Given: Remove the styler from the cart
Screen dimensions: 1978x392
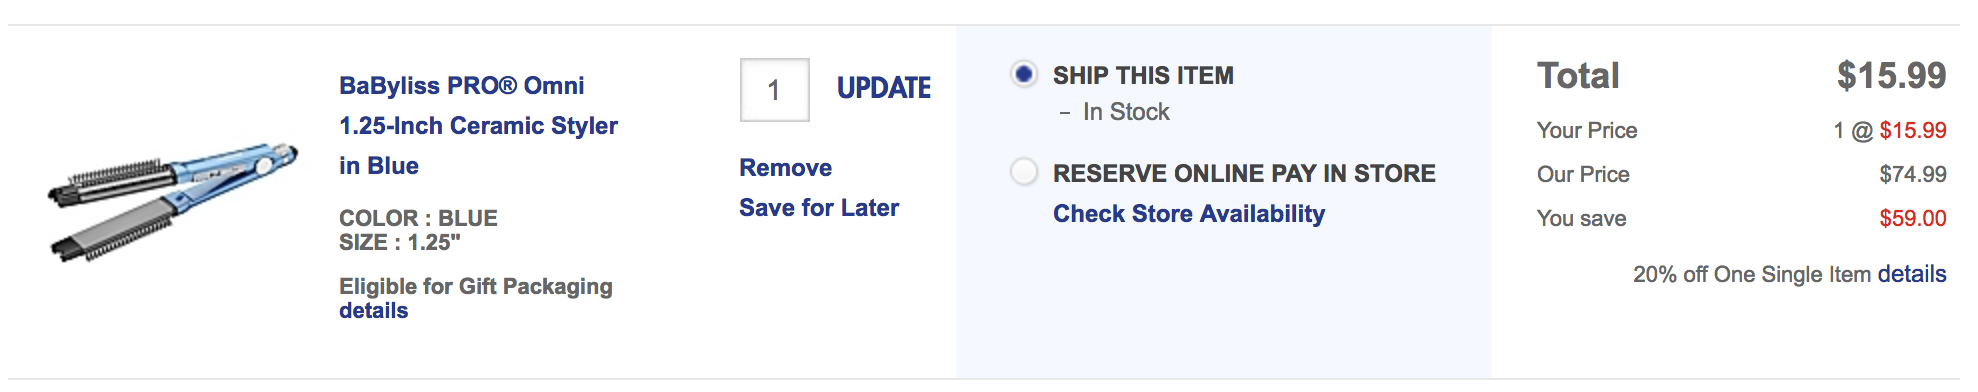Looking at the screenshot, I should click(x=785, y=168).
